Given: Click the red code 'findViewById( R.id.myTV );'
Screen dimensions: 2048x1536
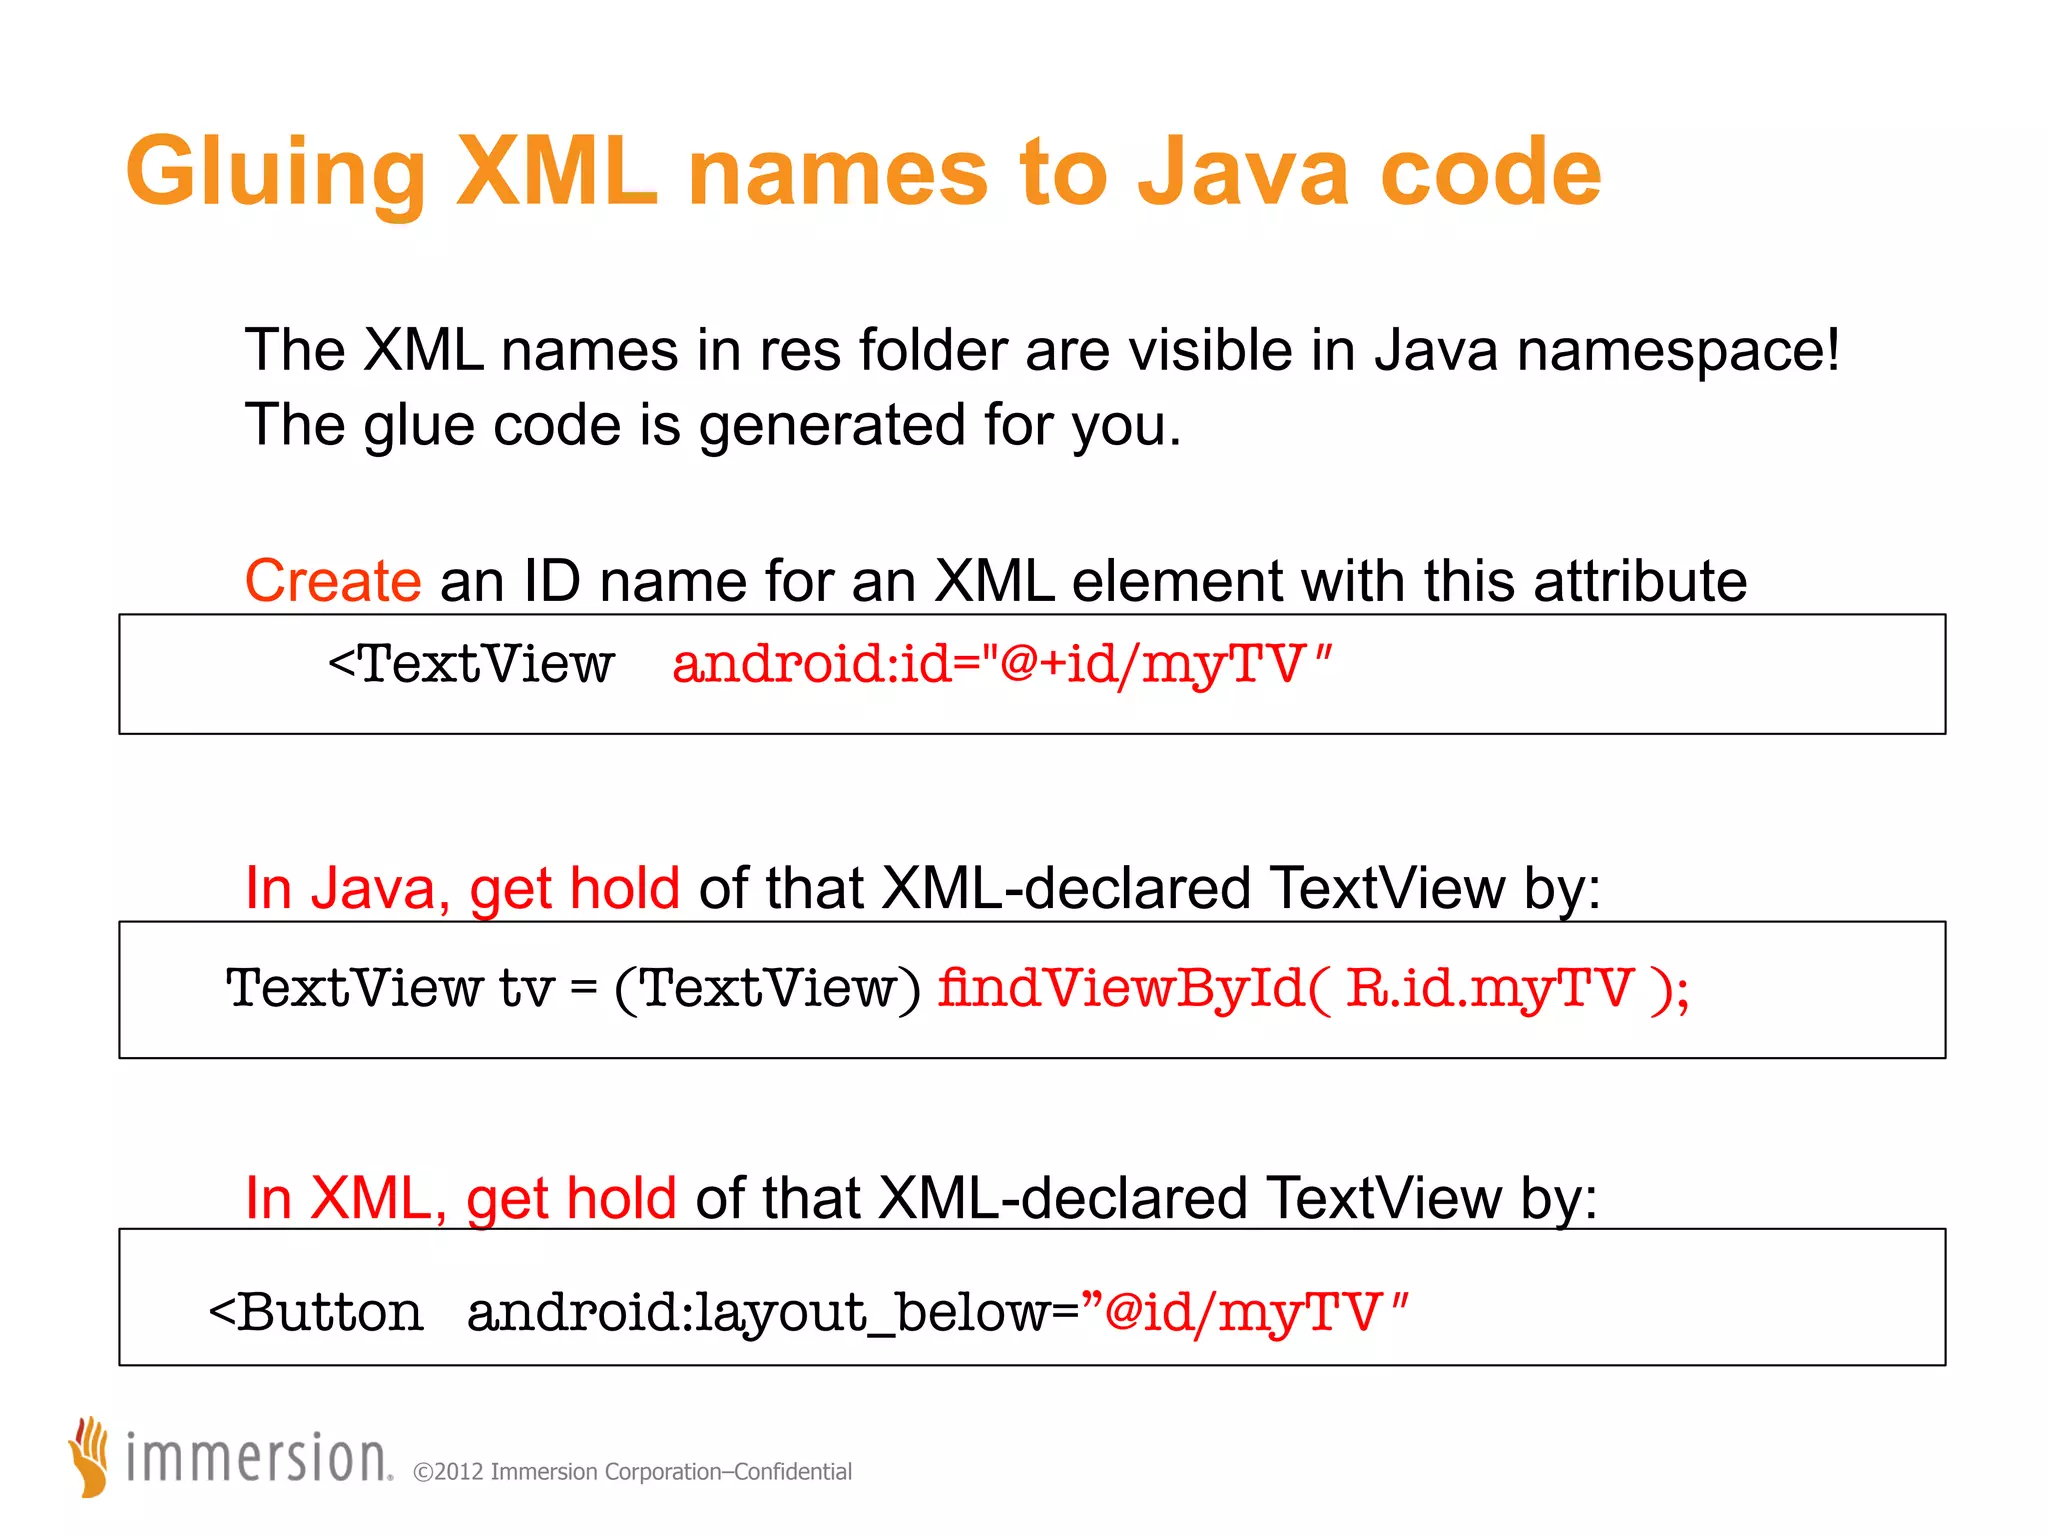Looking at the screenshot, I should [x=1314, y=989].
